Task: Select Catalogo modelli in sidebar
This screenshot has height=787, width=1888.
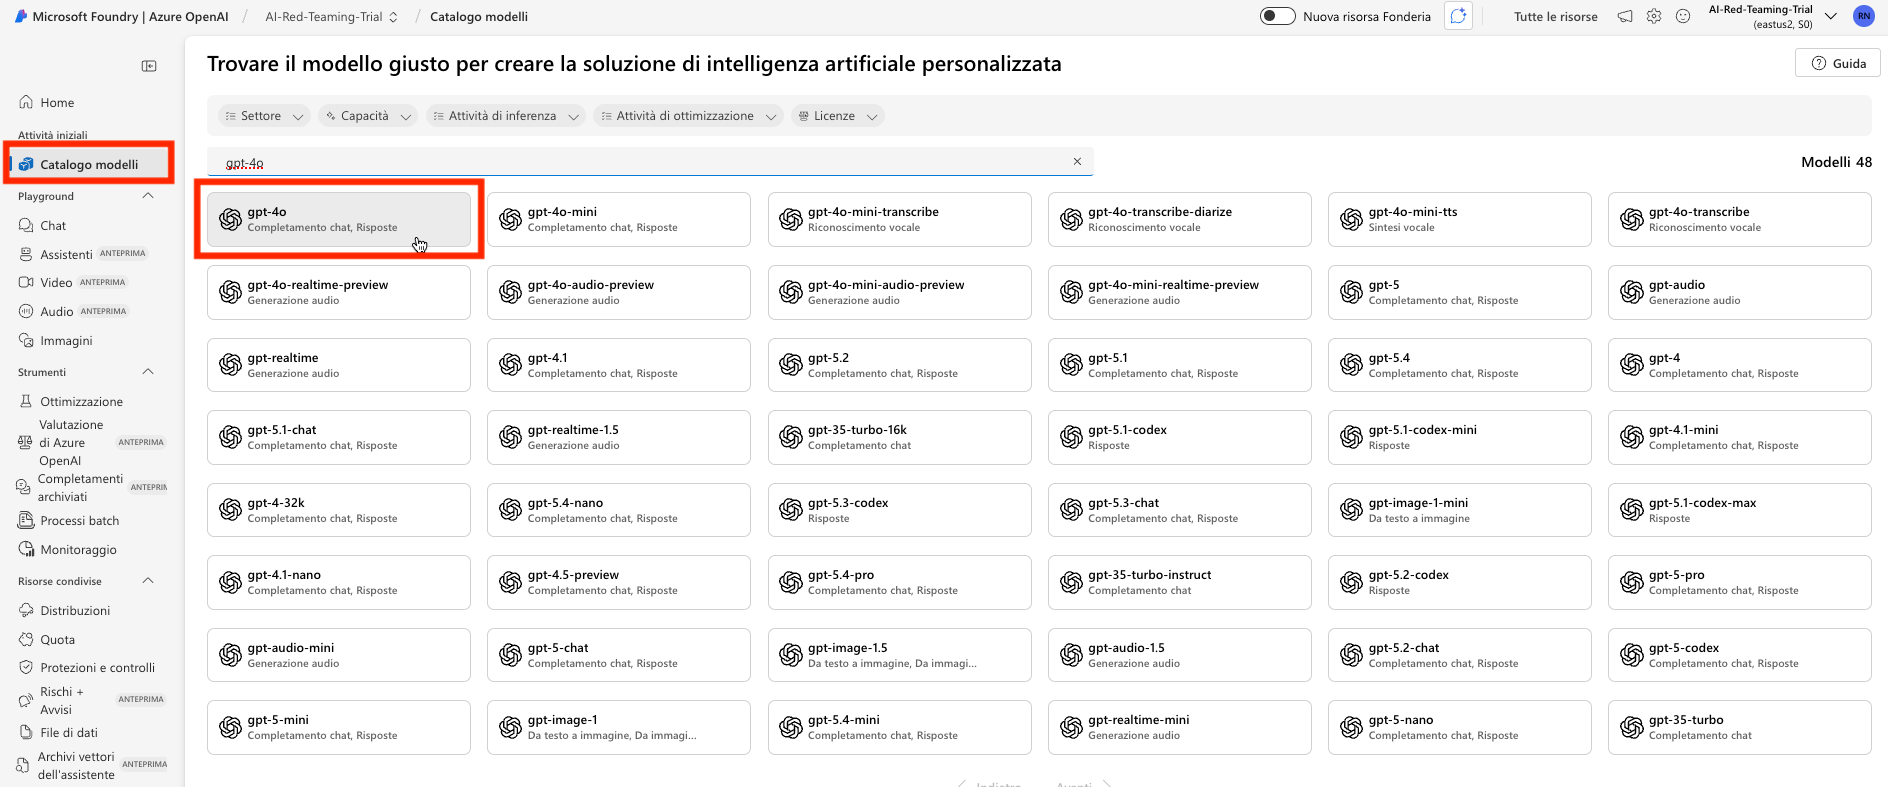Action: (90, 164)
